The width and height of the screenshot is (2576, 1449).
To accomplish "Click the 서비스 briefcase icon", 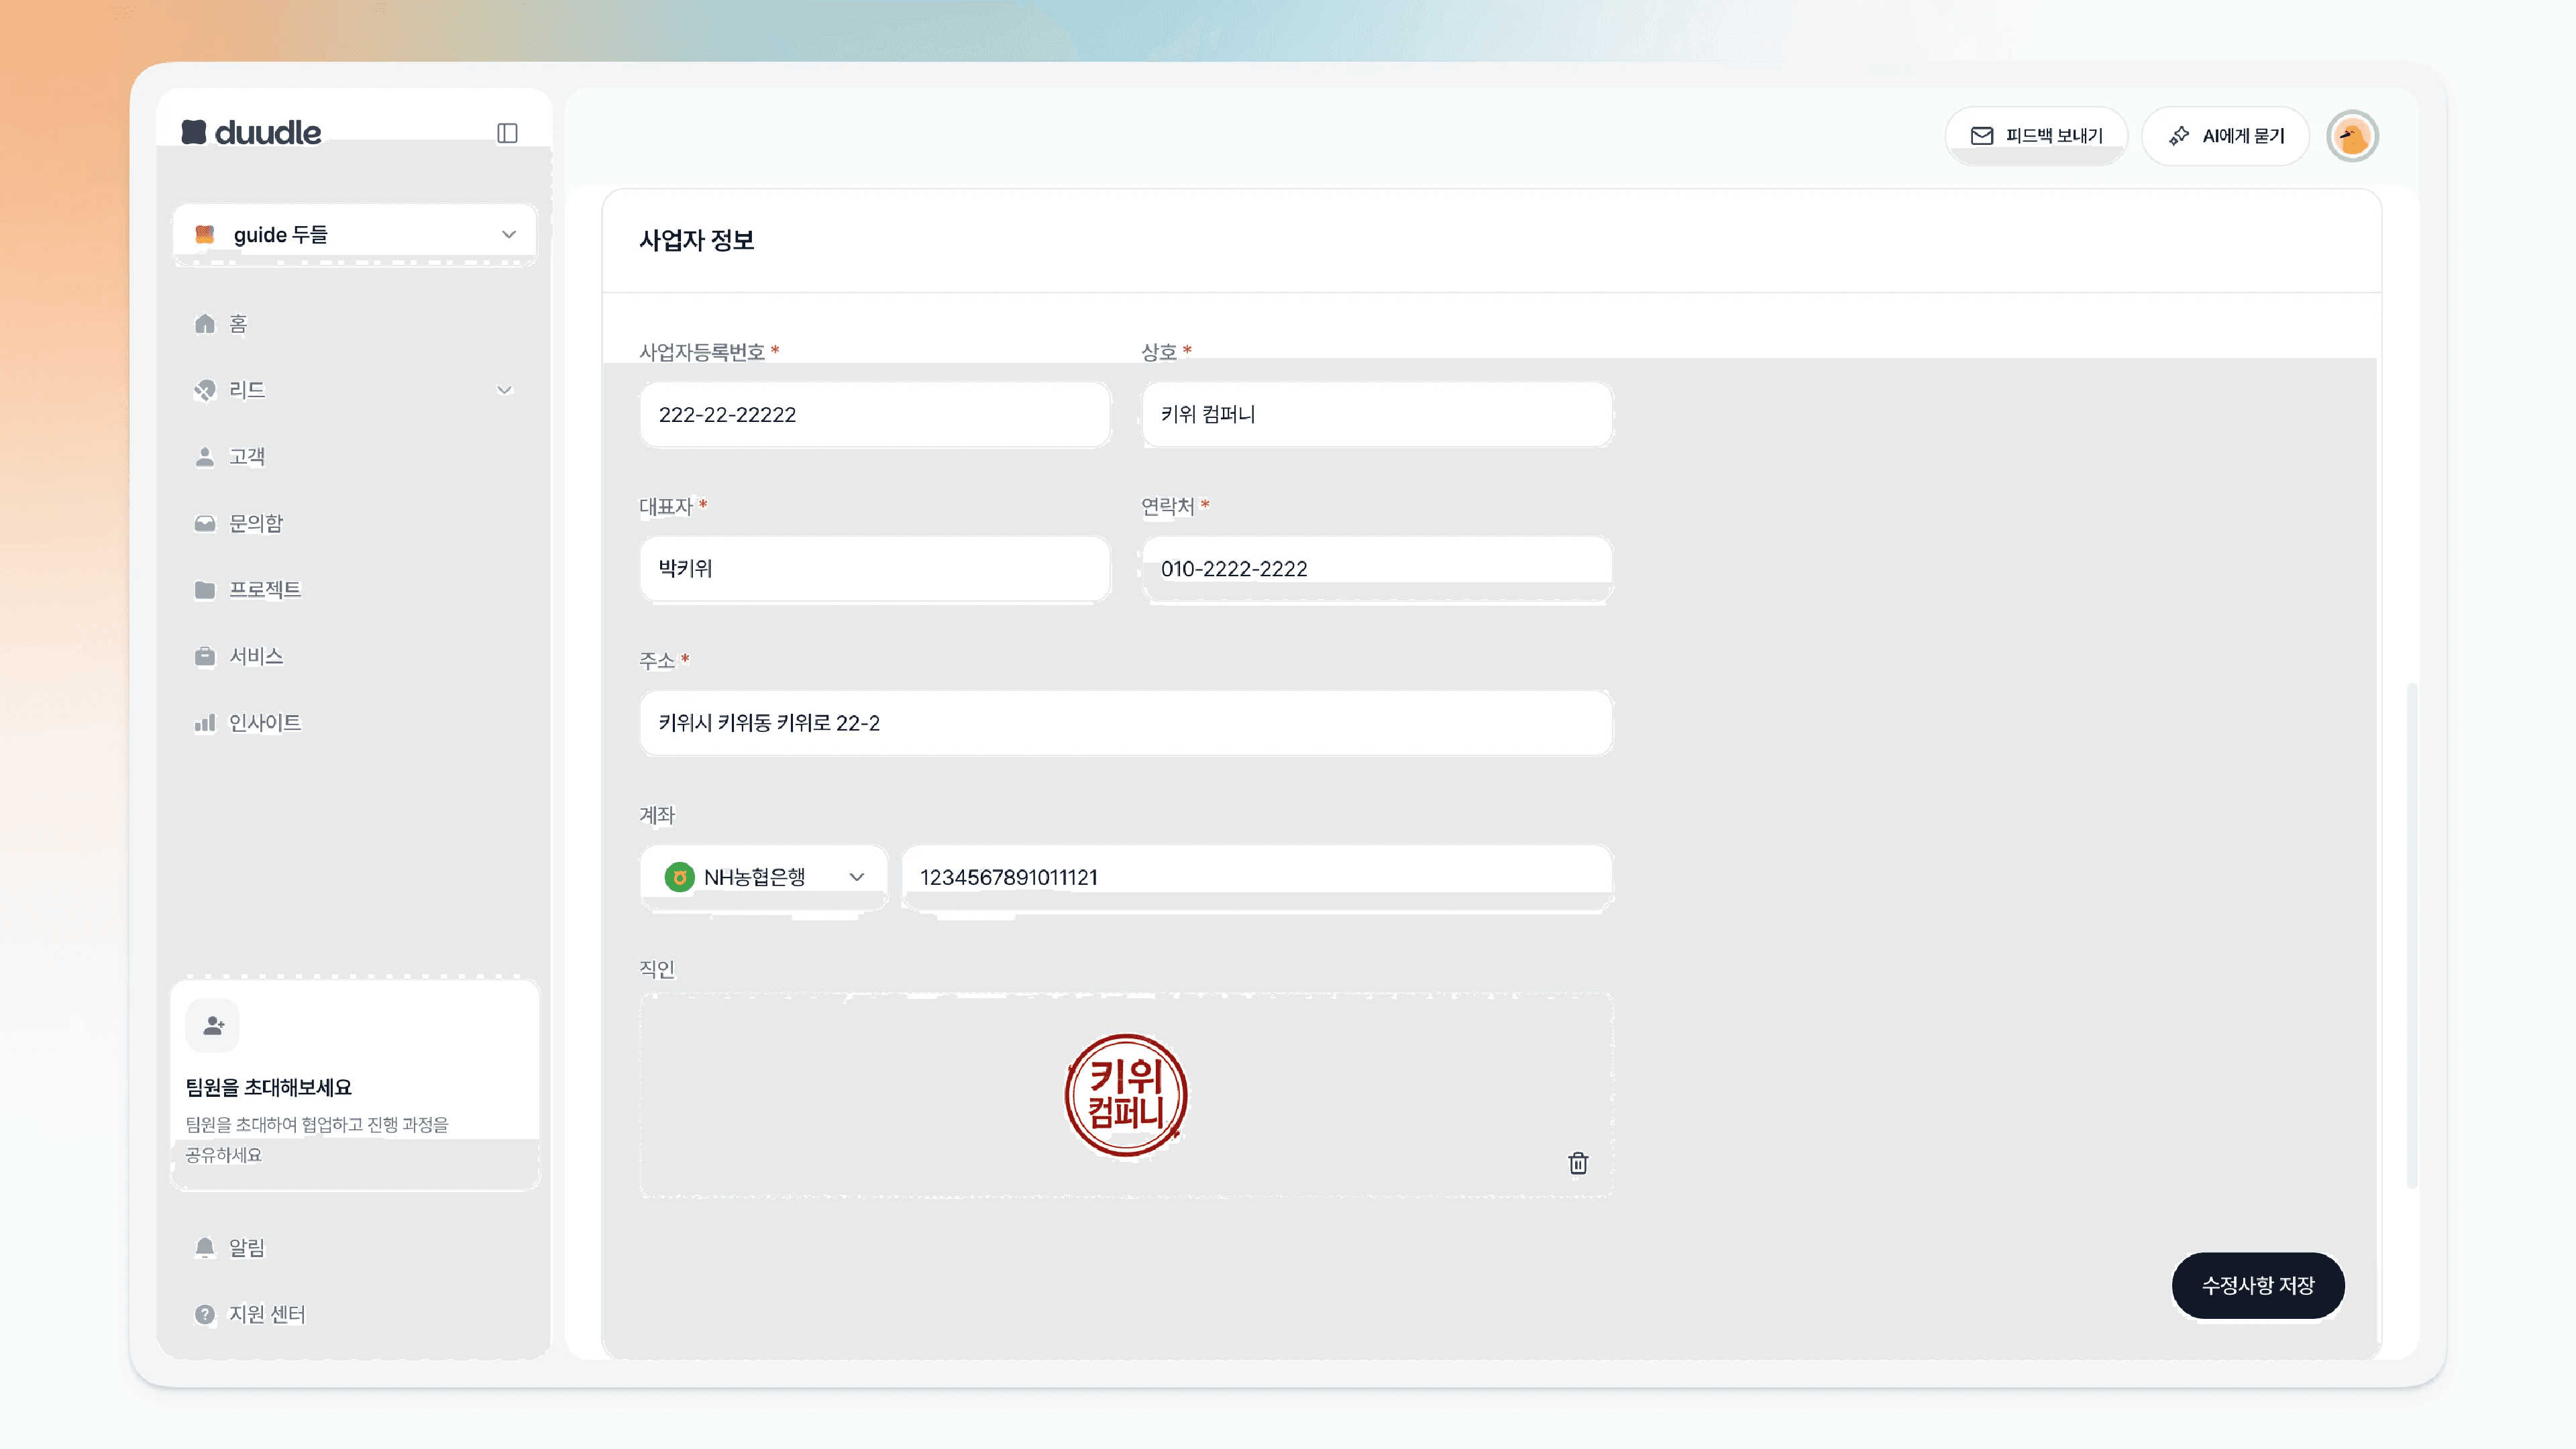I will pyautogui.click(x=205, y=656).
